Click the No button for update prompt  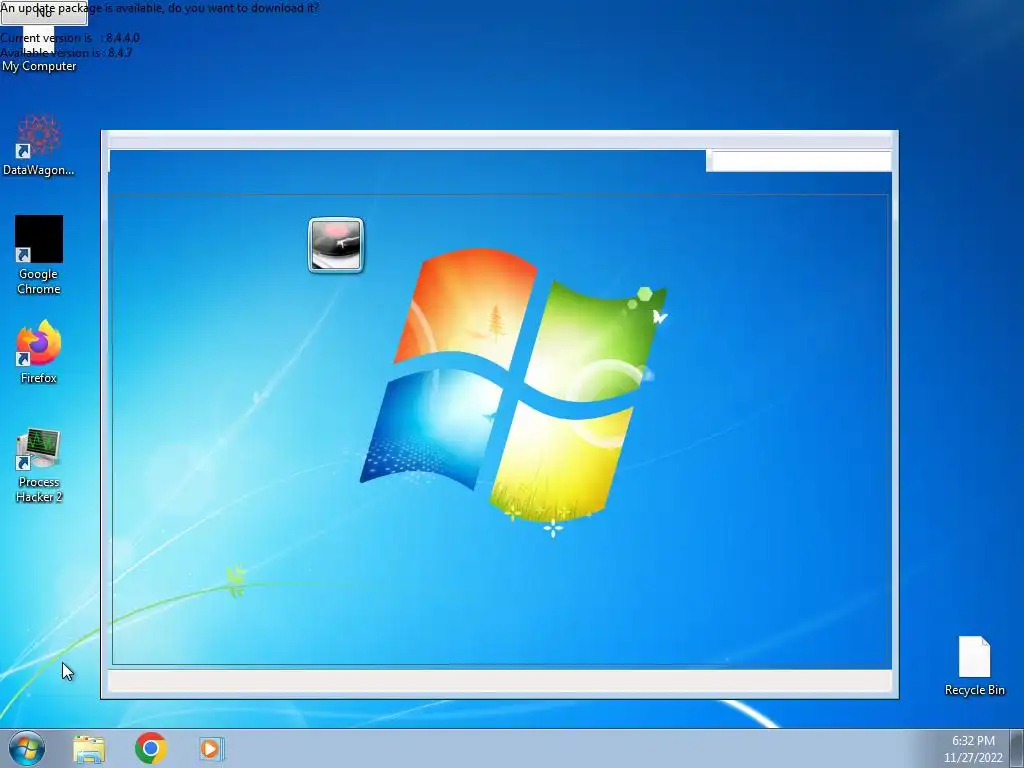(x=44, y=13)
